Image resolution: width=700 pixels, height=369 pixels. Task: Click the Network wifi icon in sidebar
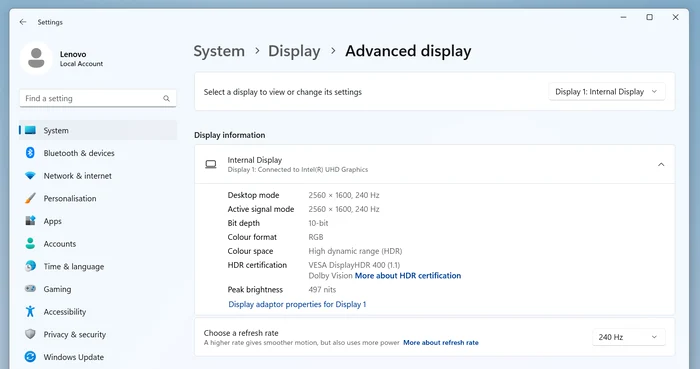point(30,176)
